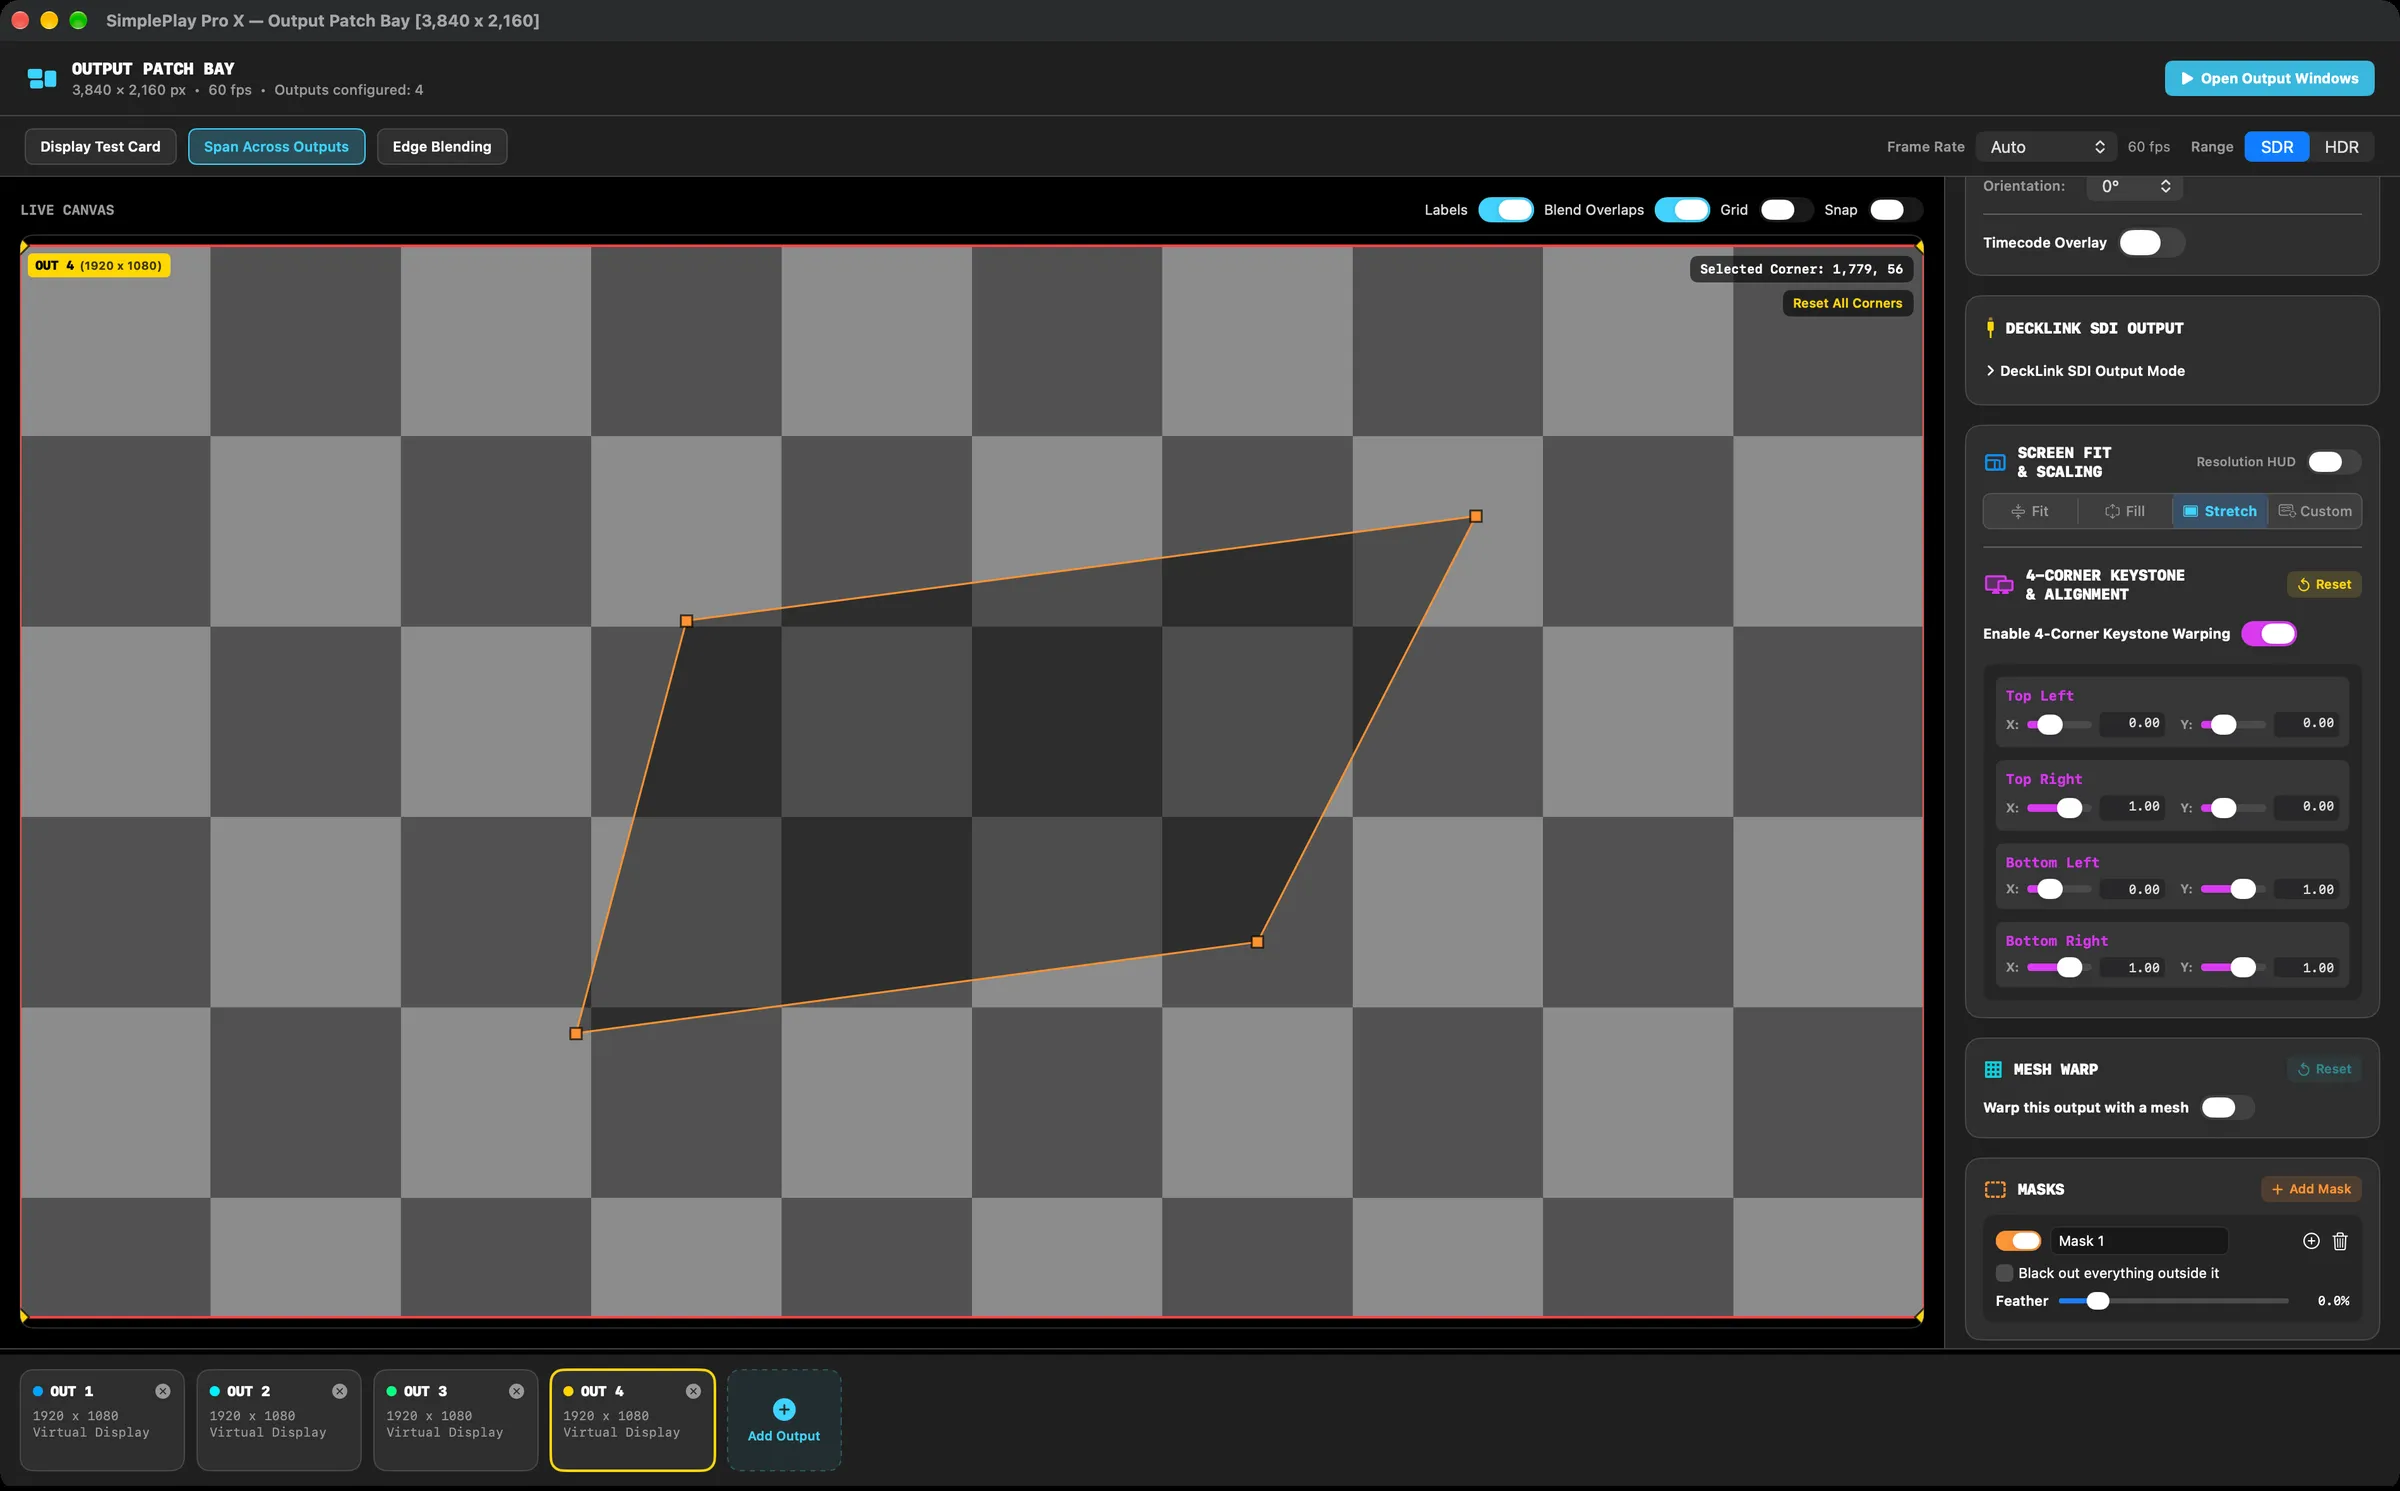Select the top-left keystone corner handle
This screenshot has width=2400, height=1491.
pos(686,621)
